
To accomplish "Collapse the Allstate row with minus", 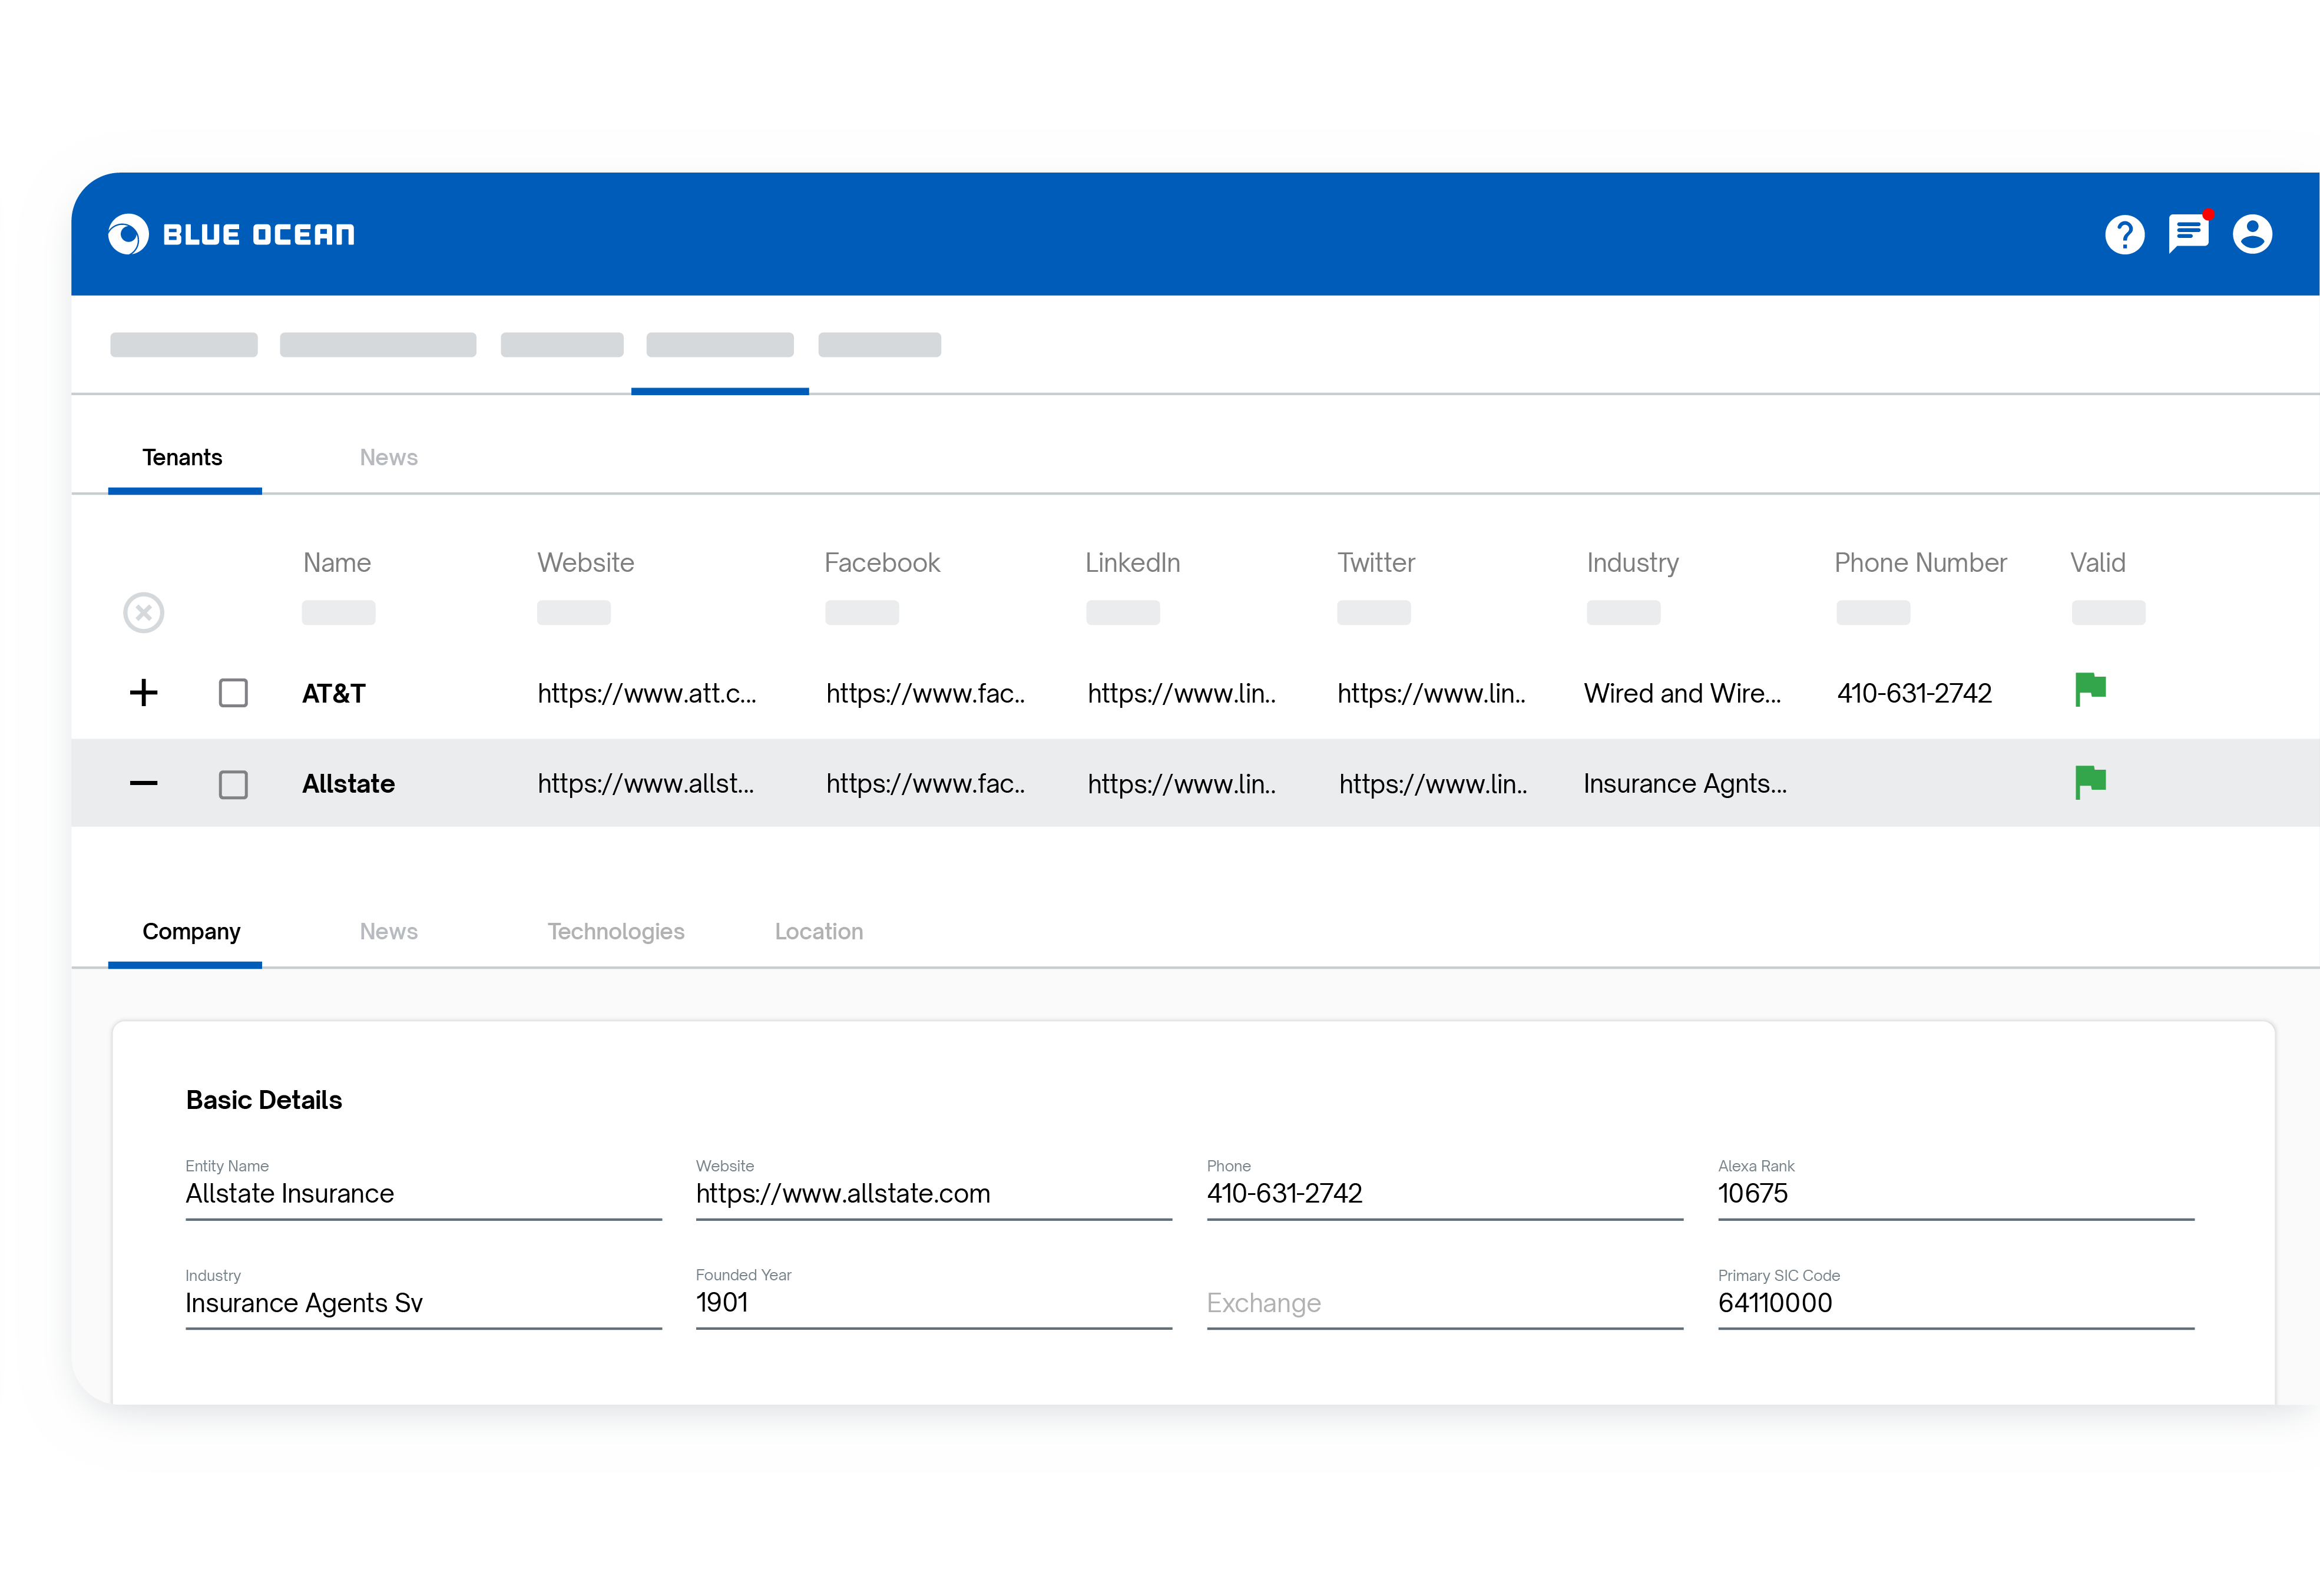I will tap(144, 784).
